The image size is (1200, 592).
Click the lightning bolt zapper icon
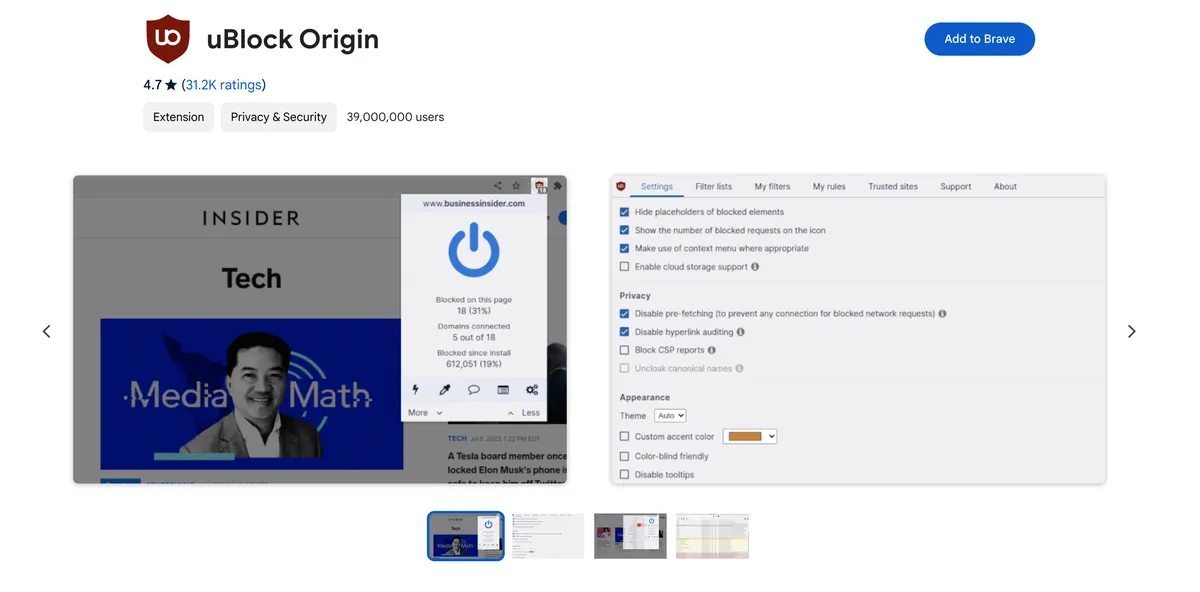(416, 389)
